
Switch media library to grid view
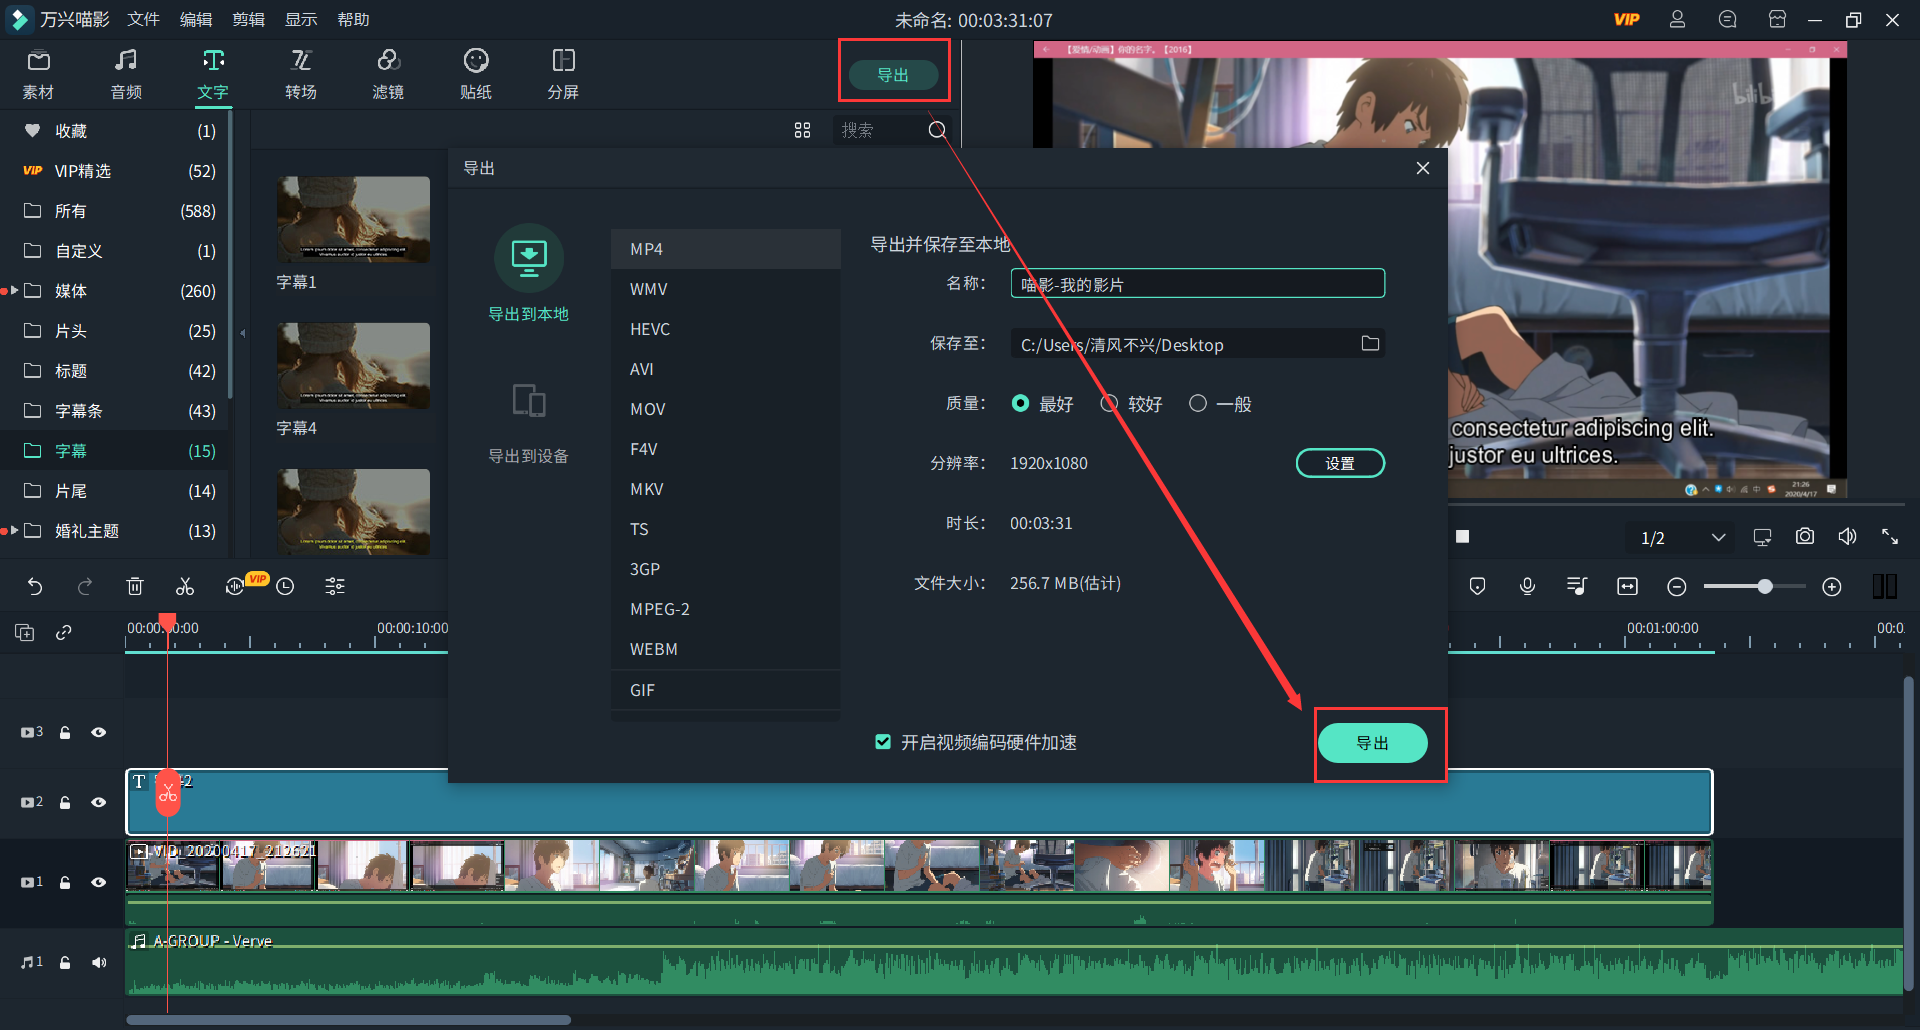[802, 130]
